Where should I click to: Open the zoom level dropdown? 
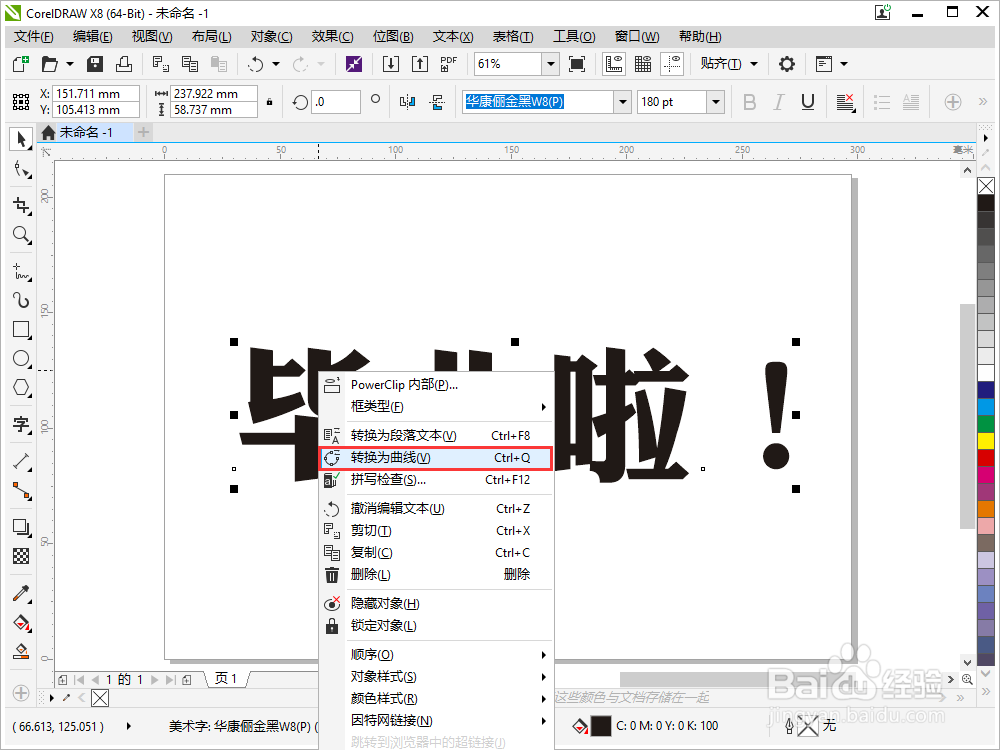[x=550, y=64]
